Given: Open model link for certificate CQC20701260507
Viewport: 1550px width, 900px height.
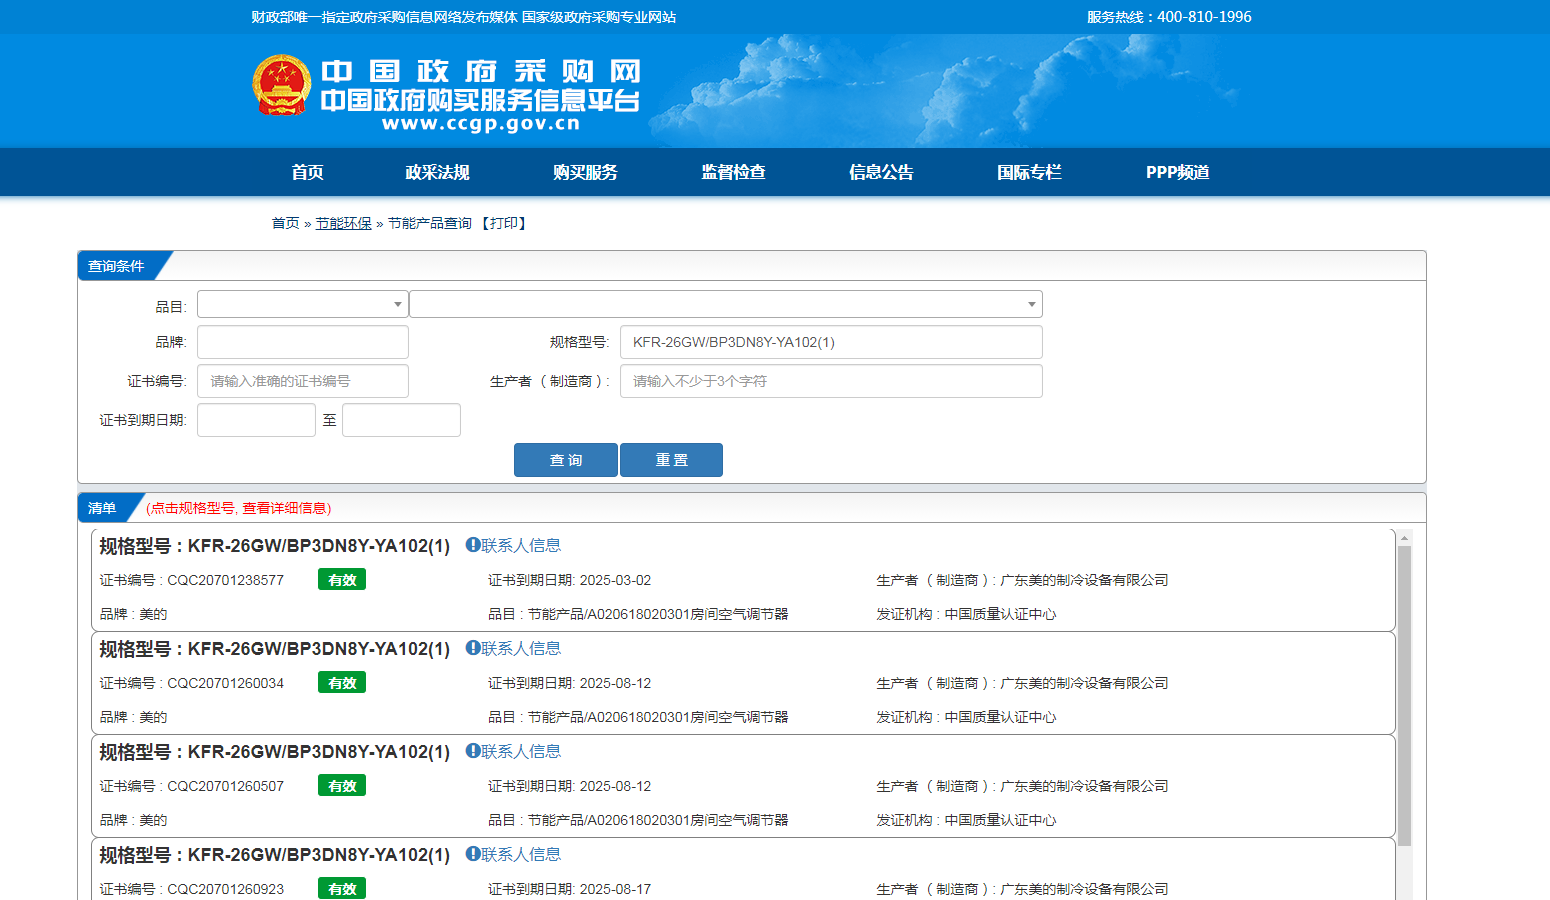Looking at the screenshot, I should [274, 752].
